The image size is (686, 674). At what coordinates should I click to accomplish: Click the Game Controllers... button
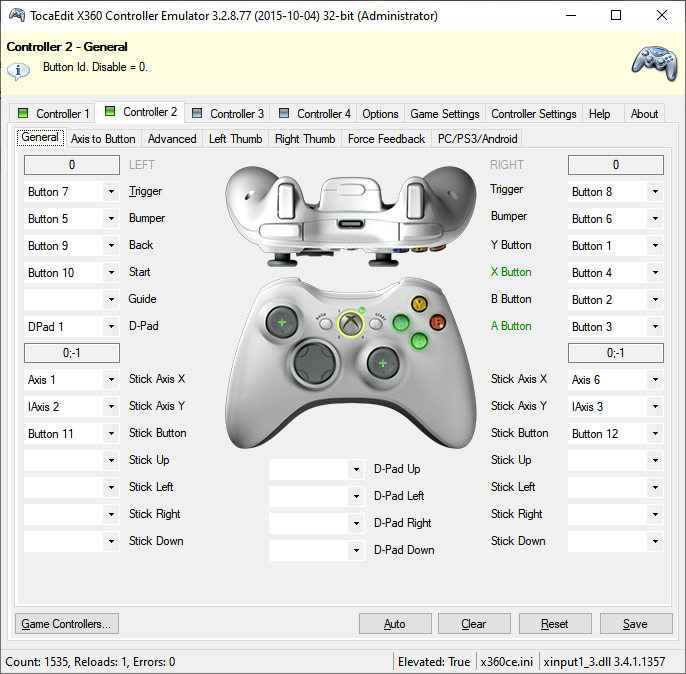[x=66, y=624]
